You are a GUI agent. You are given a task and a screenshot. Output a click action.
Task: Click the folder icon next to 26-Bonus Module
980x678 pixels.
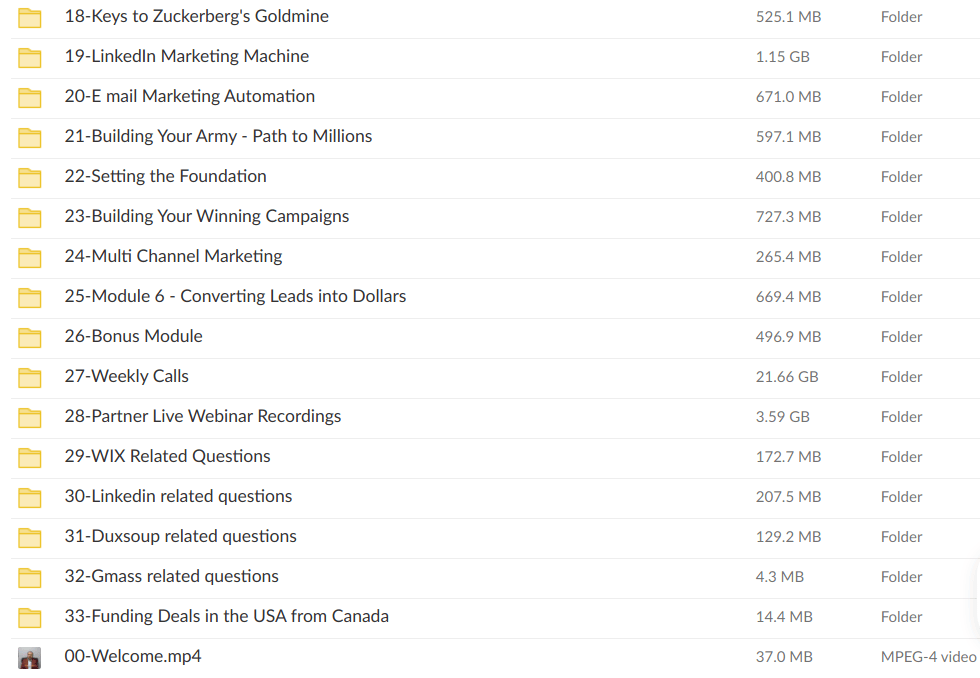point(30,337)
